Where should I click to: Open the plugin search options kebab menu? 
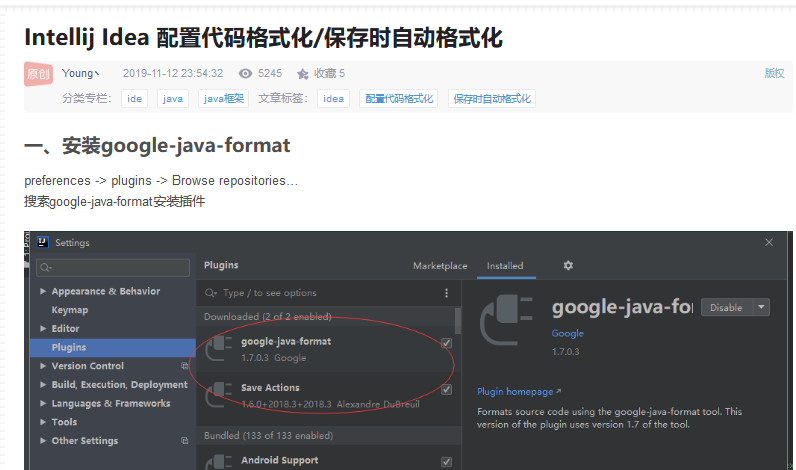(x=446, y=293)
